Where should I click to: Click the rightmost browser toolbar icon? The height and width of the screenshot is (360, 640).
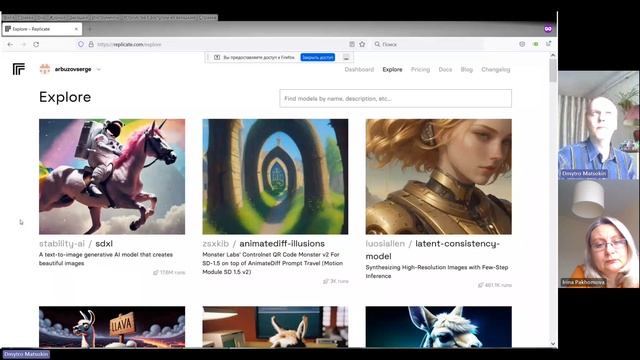pyautogui.click(x=549, y=44)
